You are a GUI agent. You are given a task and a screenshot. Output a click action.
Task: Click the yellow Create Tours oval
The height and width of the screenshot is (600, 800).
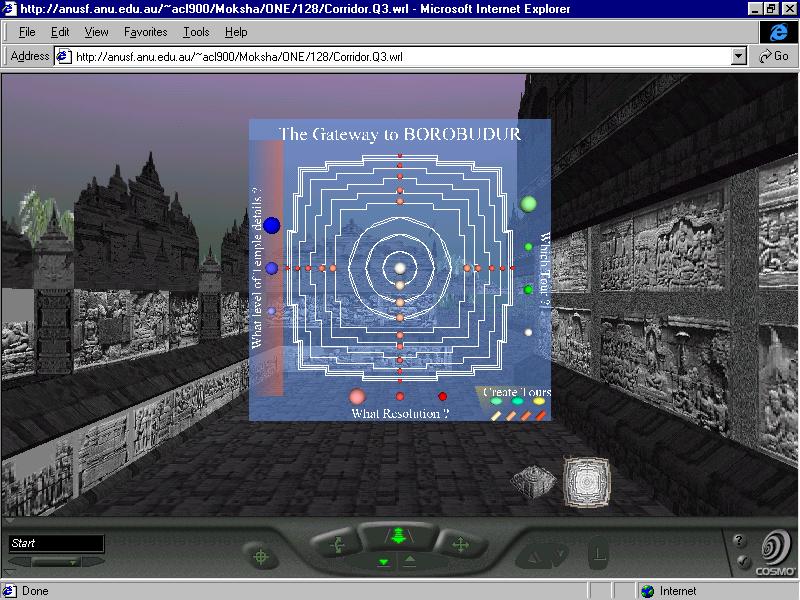click(539, 402)
